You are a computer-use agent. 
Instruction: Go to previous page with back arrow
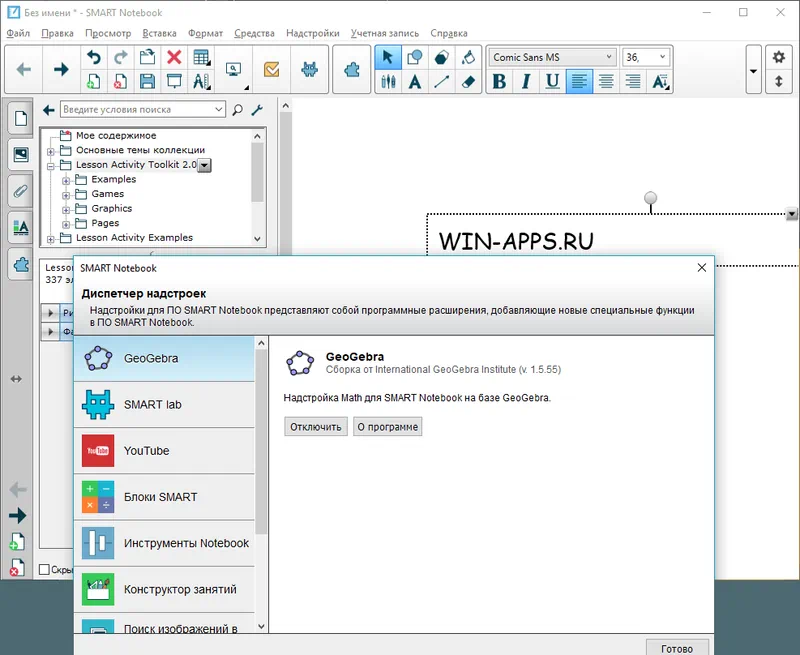[x=23, y=69]
